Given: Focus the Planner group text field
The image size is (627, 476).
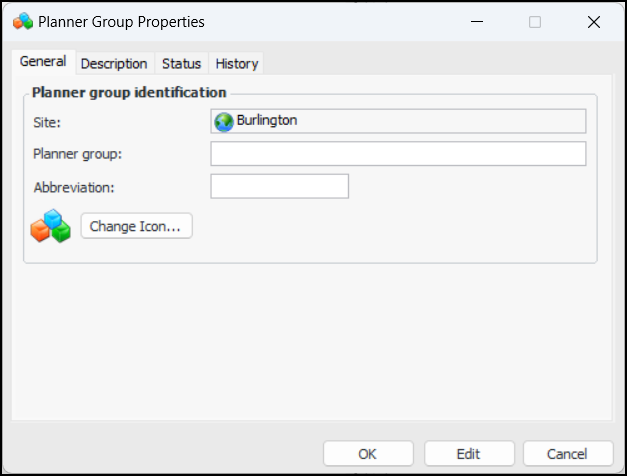Looking at the screenshot, I should (398, 154).
